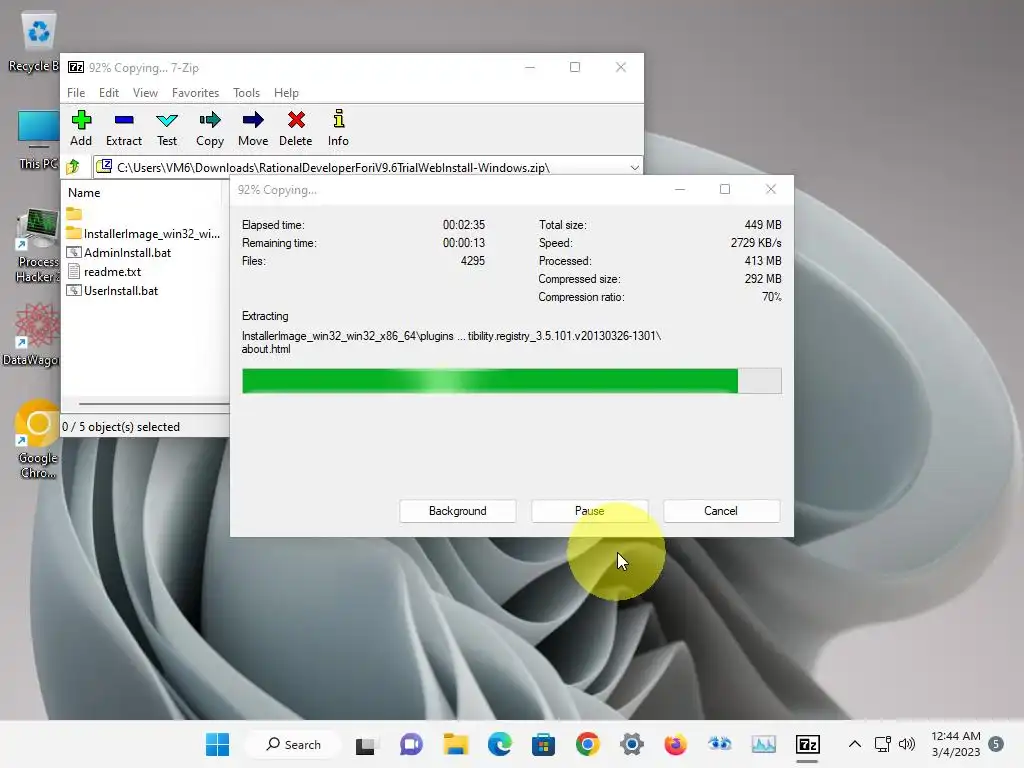The height and width of the screenshot is (768, 1024).
Task: Cancel the copying operation
Action: 721,511
